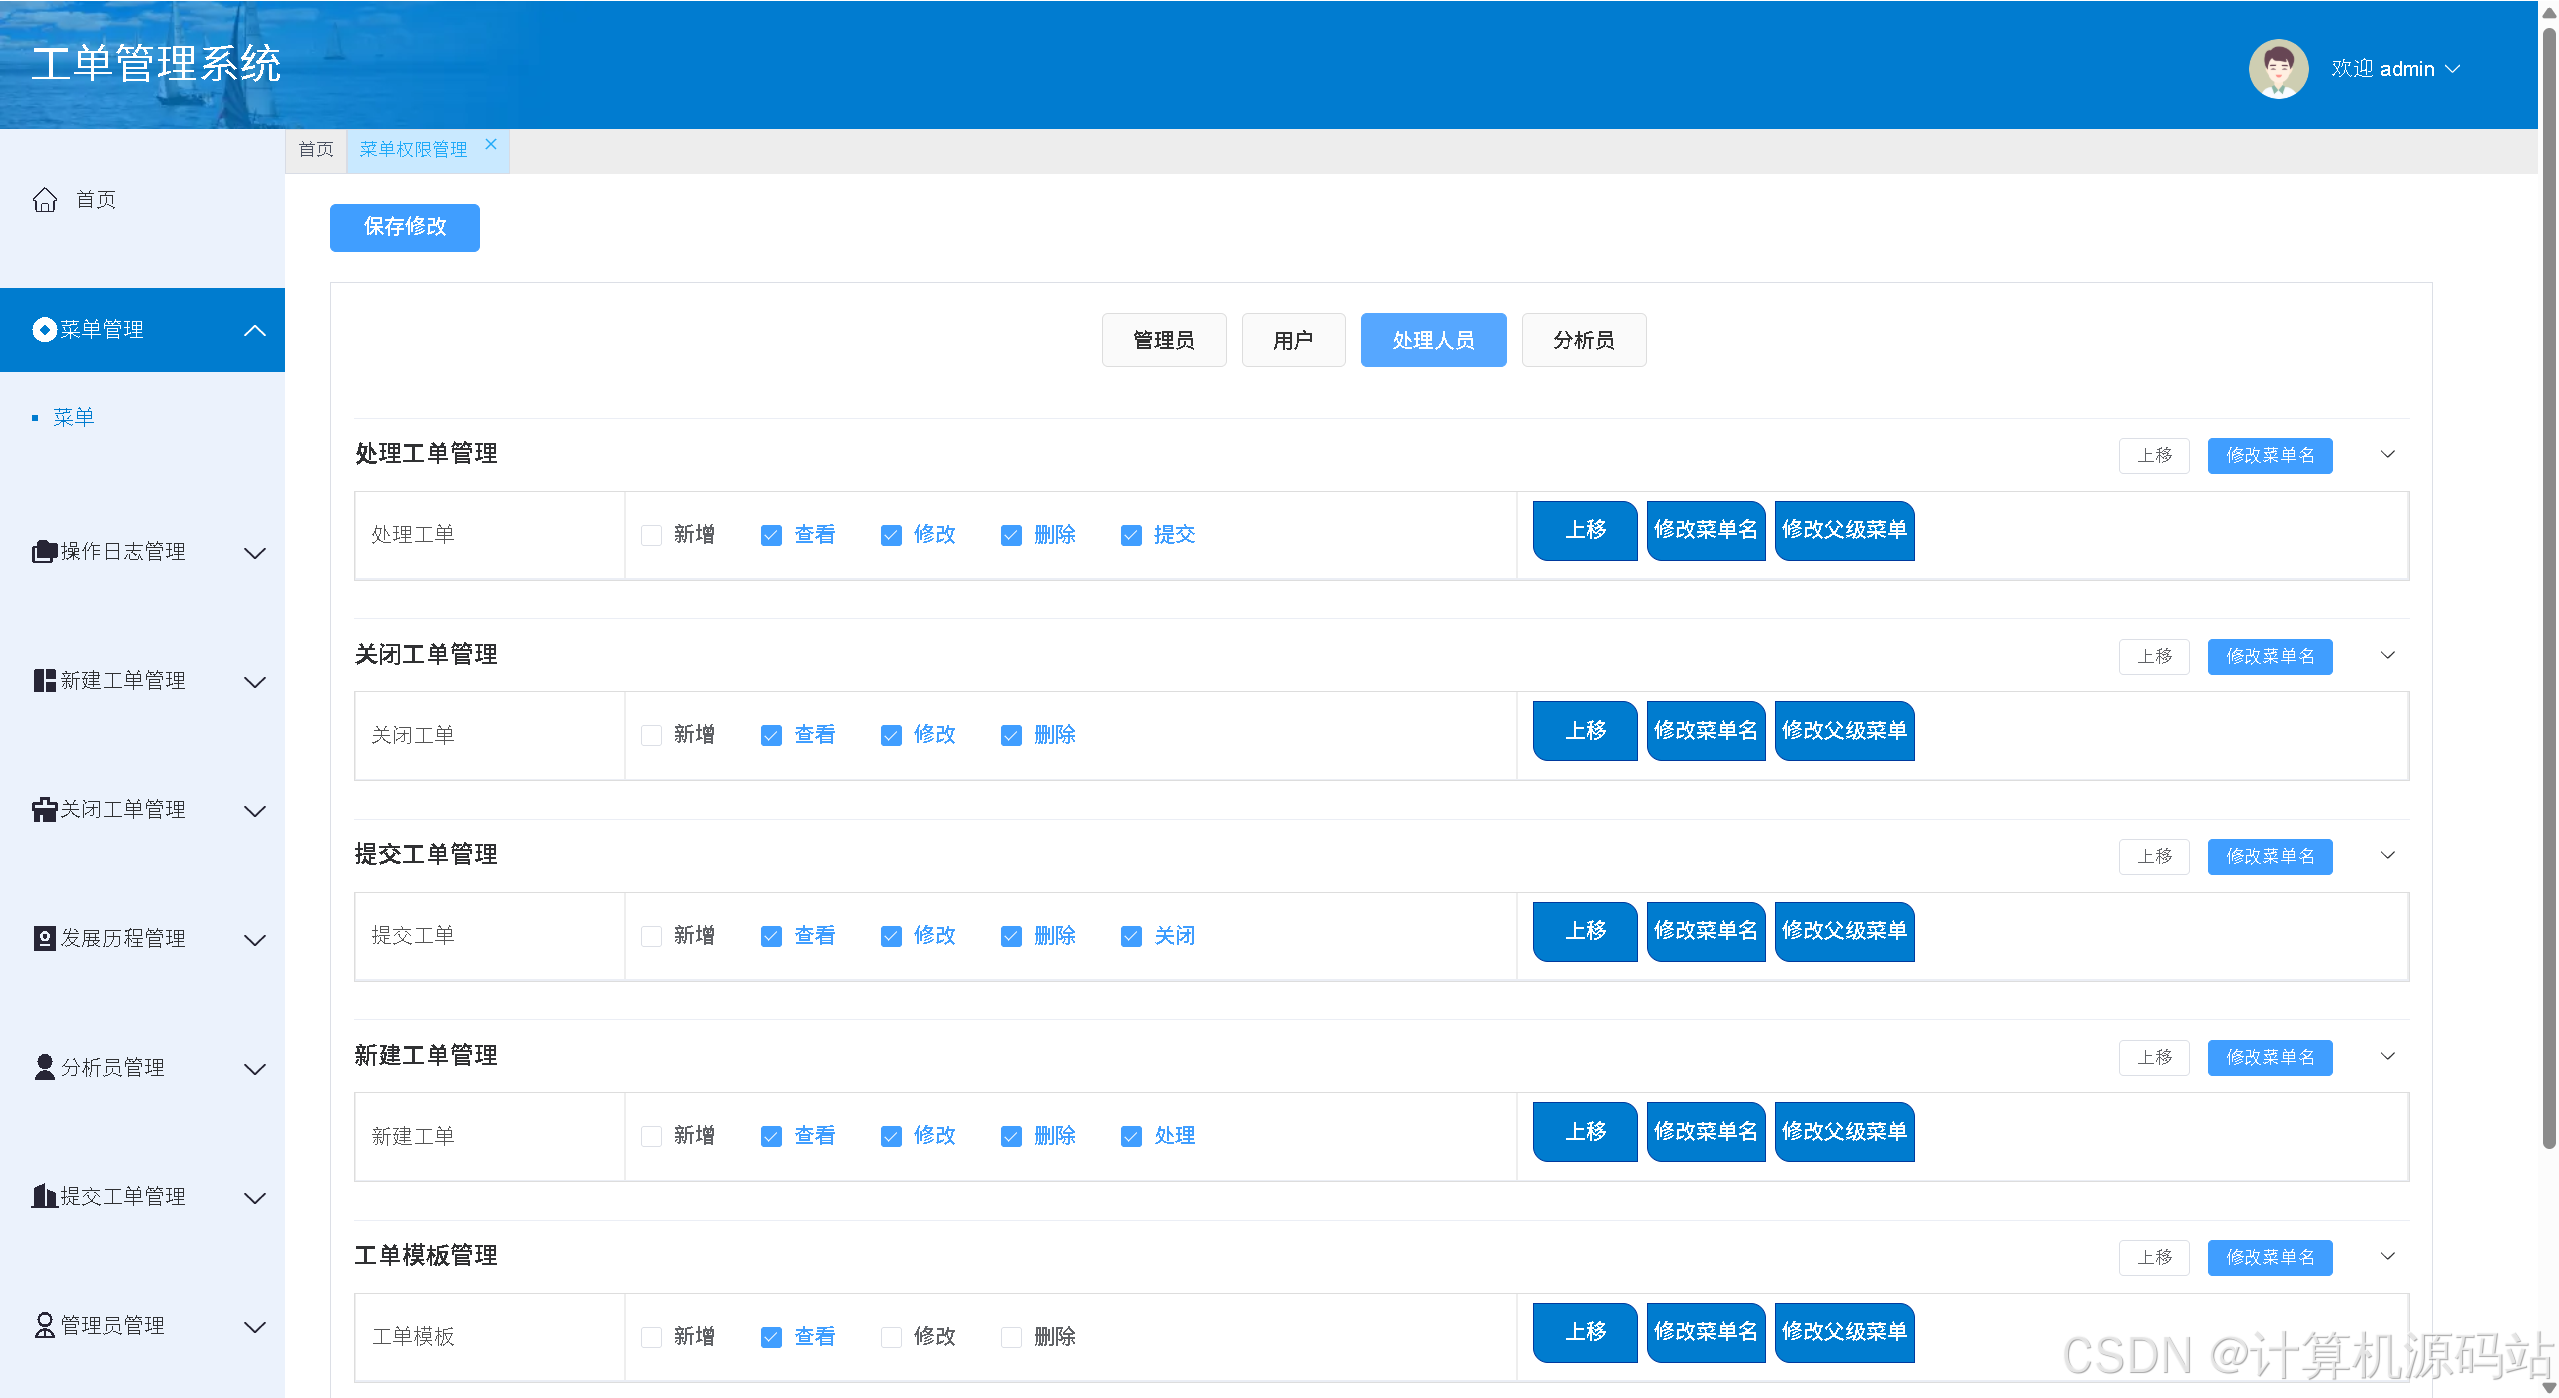The image size is (2559, 1398).
Task: Switch to the 首页 tab
Action: coord(316,150)
